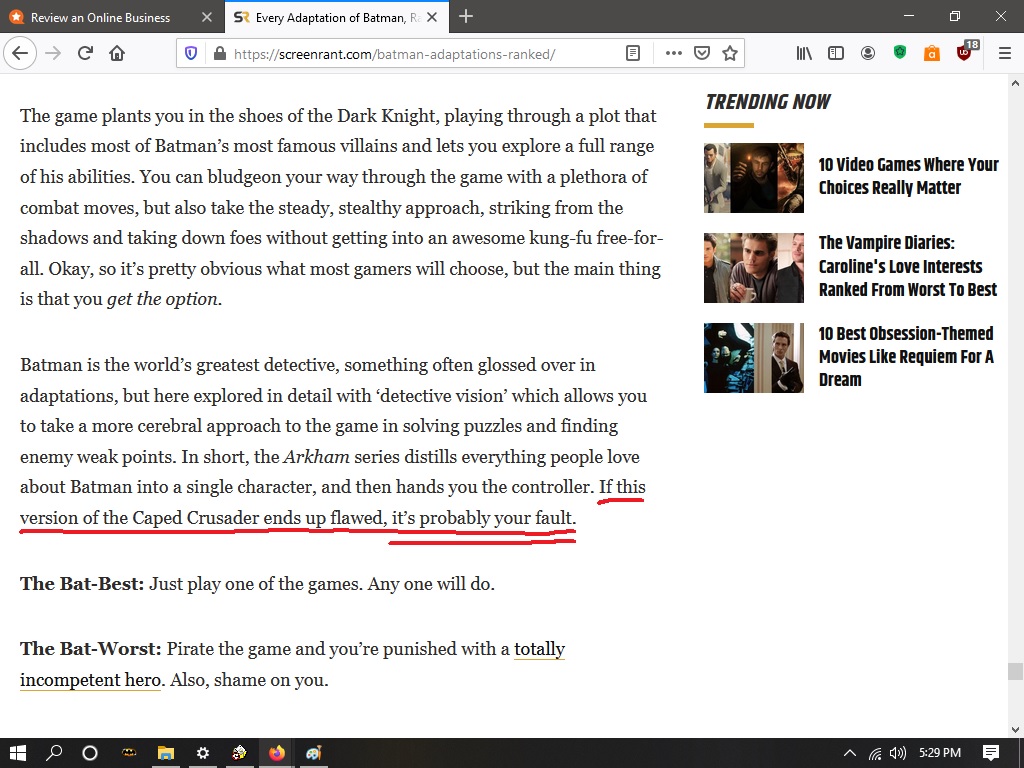The image size is (1024, 768).
Task: Open the Page actions ellipsis menu
Action: click(x=673, y=53)
